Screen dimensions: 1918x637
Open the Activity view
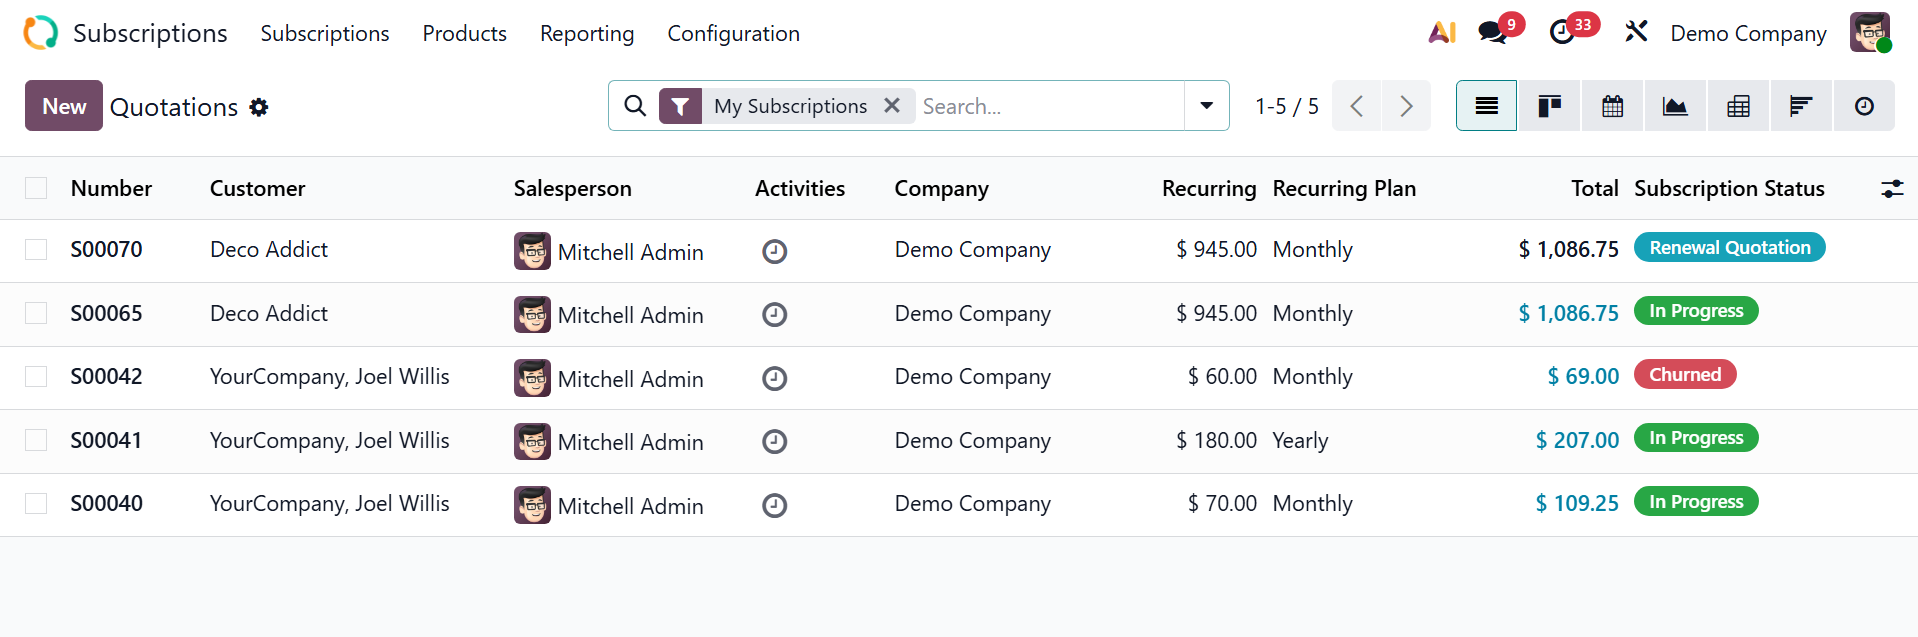(1864, 106)
